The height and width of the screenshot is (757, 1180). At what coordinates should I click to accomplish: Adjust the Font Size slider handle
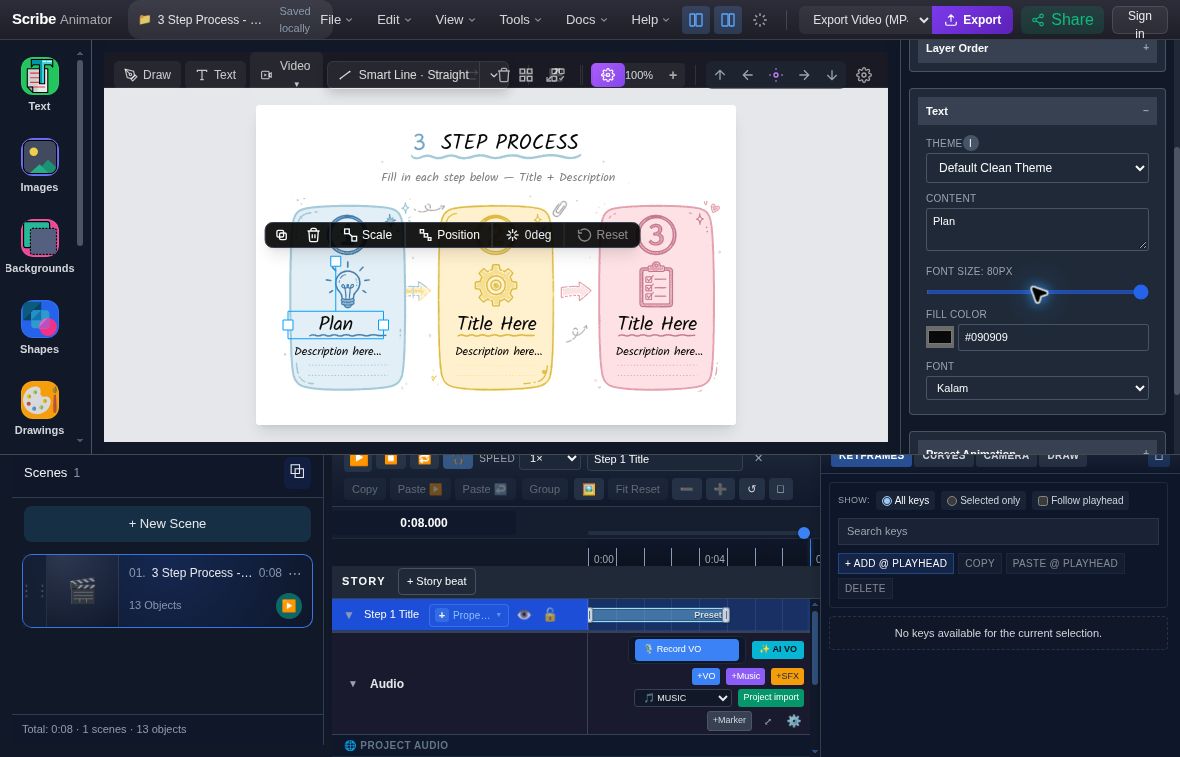tap(1141, 292)
